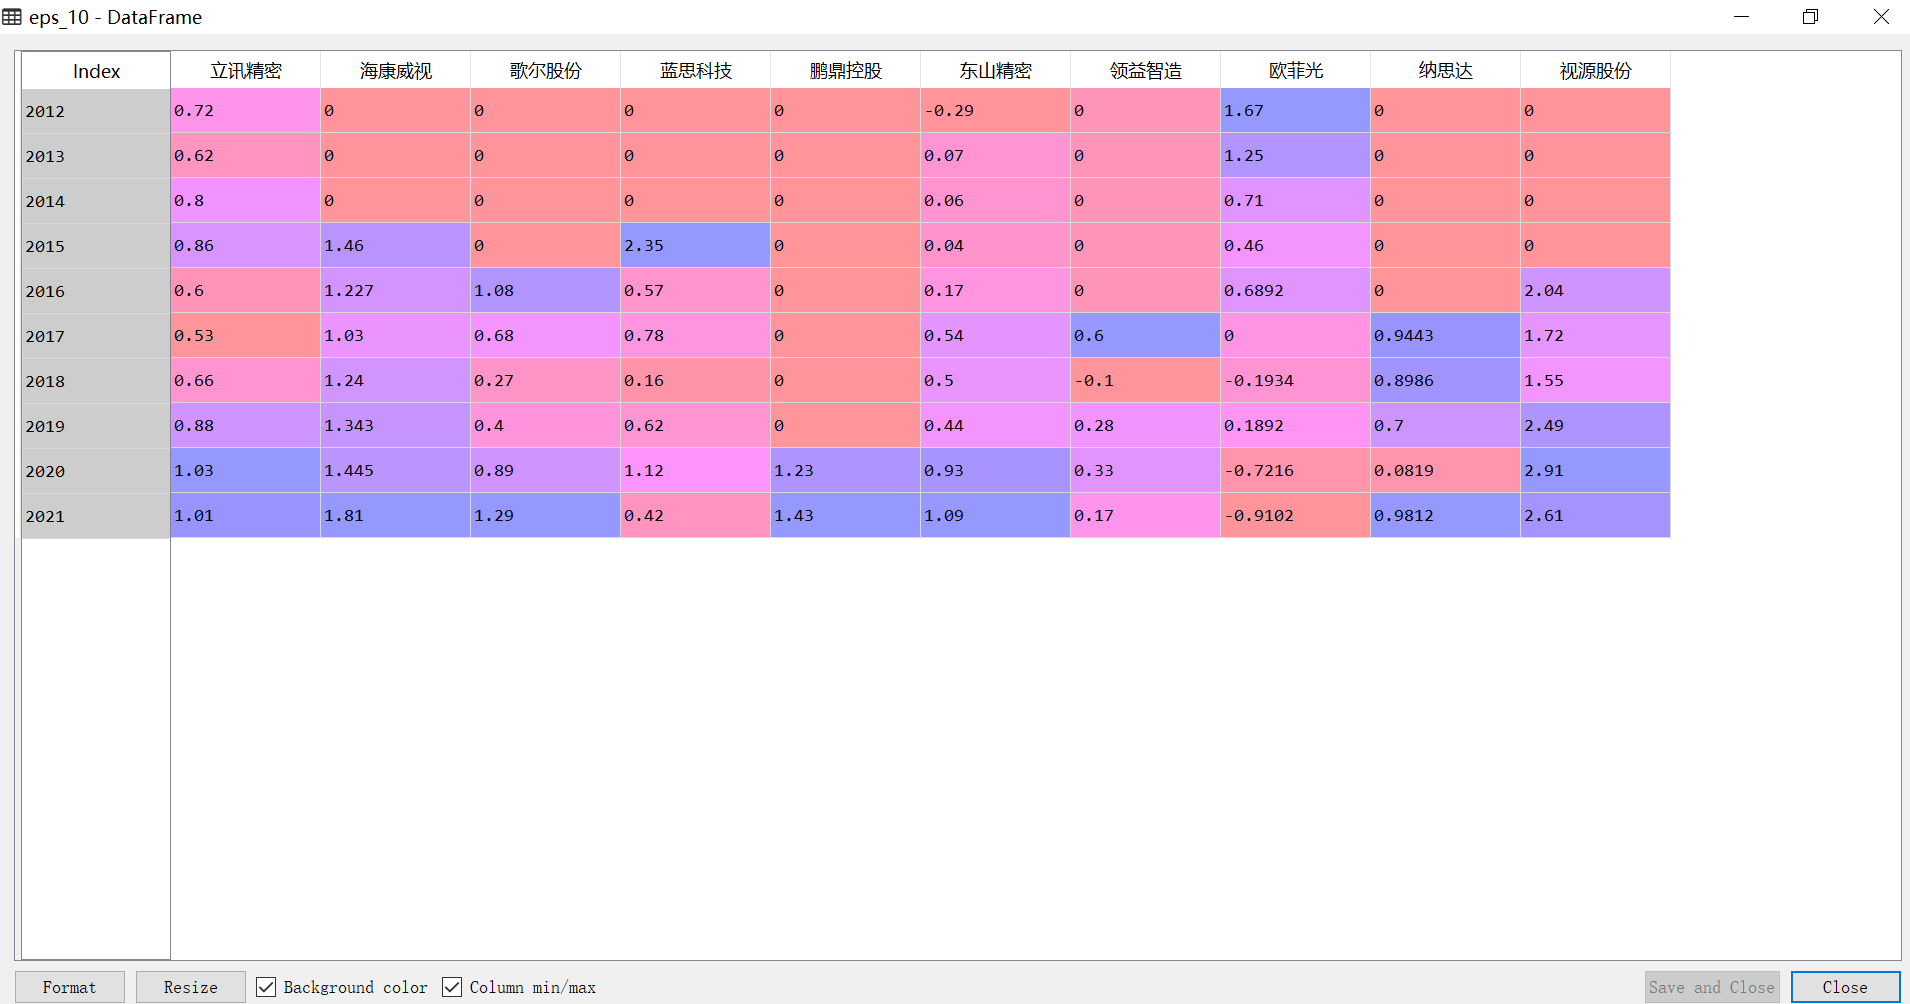This screenshot has height=1004, width=1910.
Task: Select the 海康威视 column header
Action: coord(396,71)
